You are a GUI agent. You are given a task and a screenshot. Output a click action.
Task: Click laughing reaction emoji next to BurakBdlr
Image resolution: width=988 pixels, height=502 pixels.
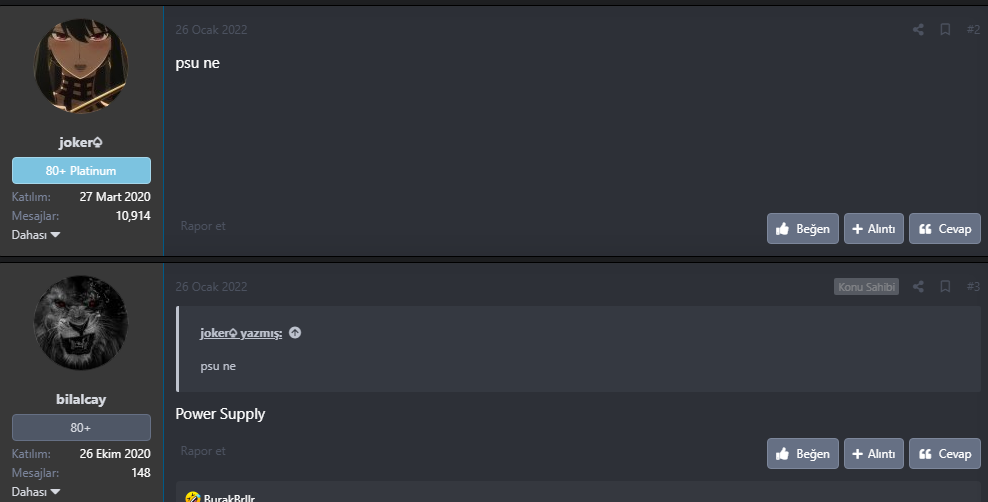pos(193,496)
